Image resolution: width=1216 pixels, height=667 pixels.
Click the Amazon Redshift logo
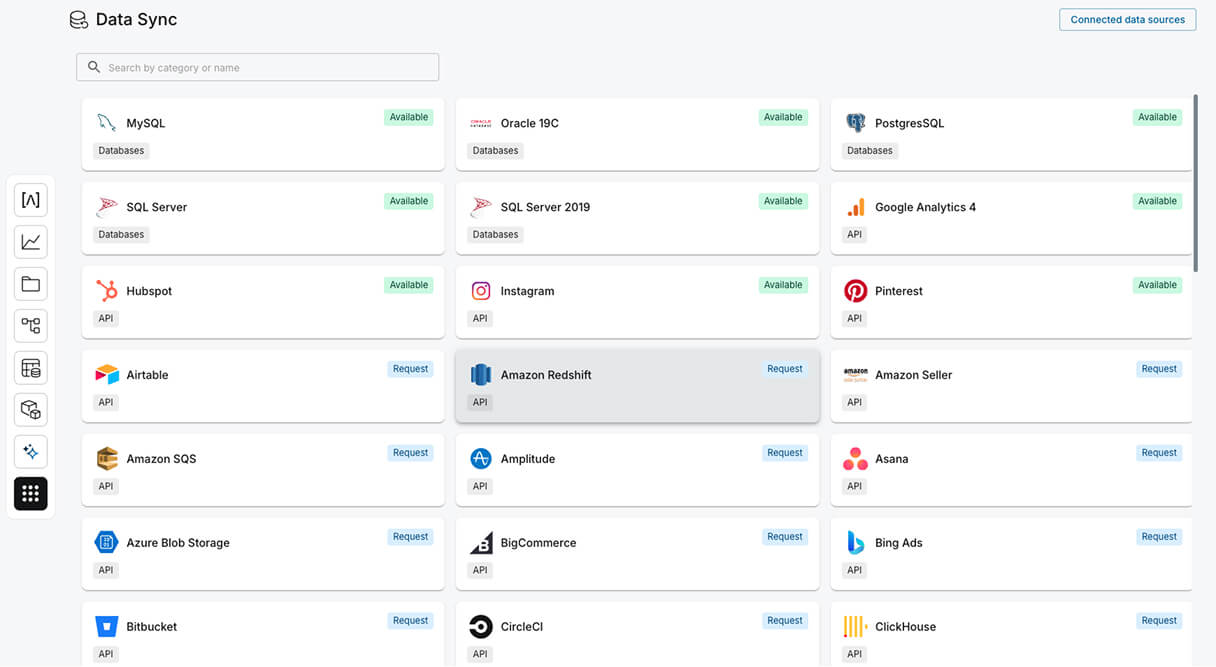pyautogui.click(x=481, y=375)
